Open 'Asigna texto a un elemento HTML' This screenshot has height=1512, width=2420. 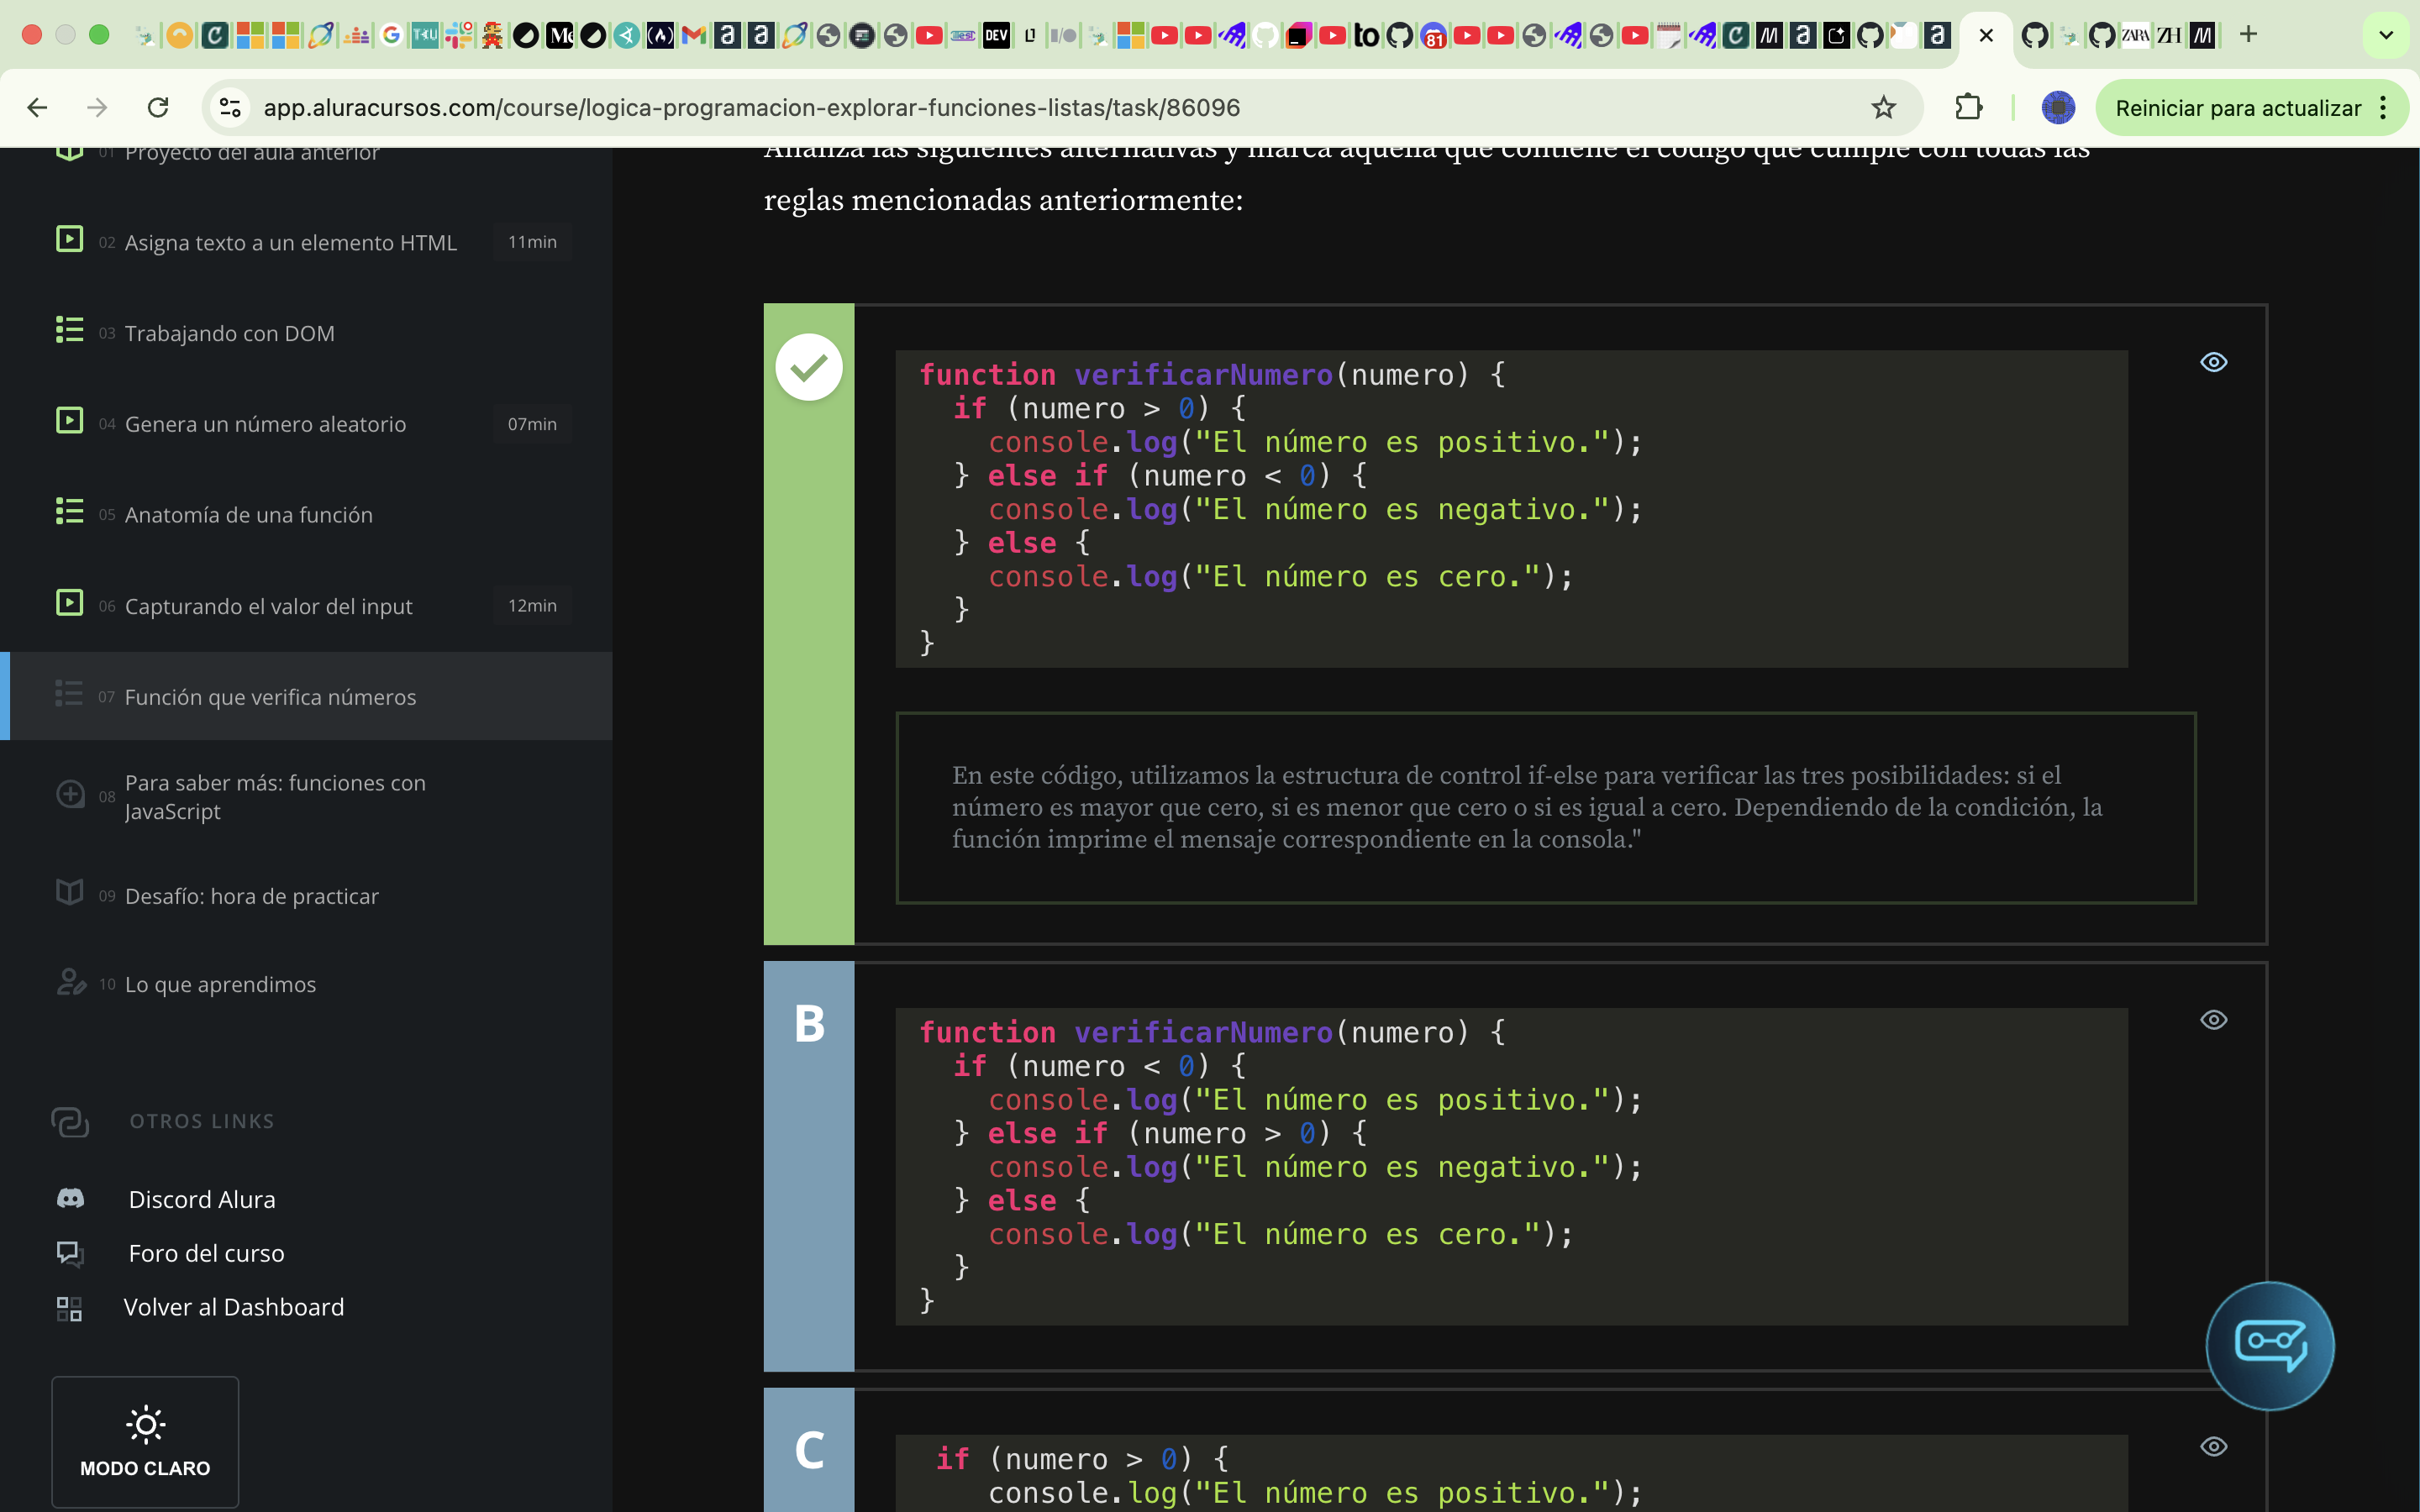[290, 242]
